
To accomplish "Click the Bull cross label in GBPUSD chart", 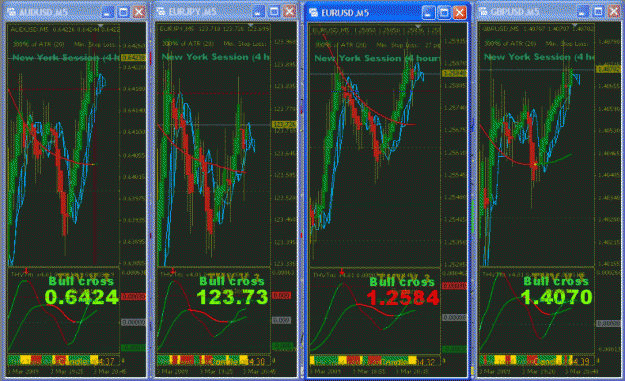I will tap(556, 281).
